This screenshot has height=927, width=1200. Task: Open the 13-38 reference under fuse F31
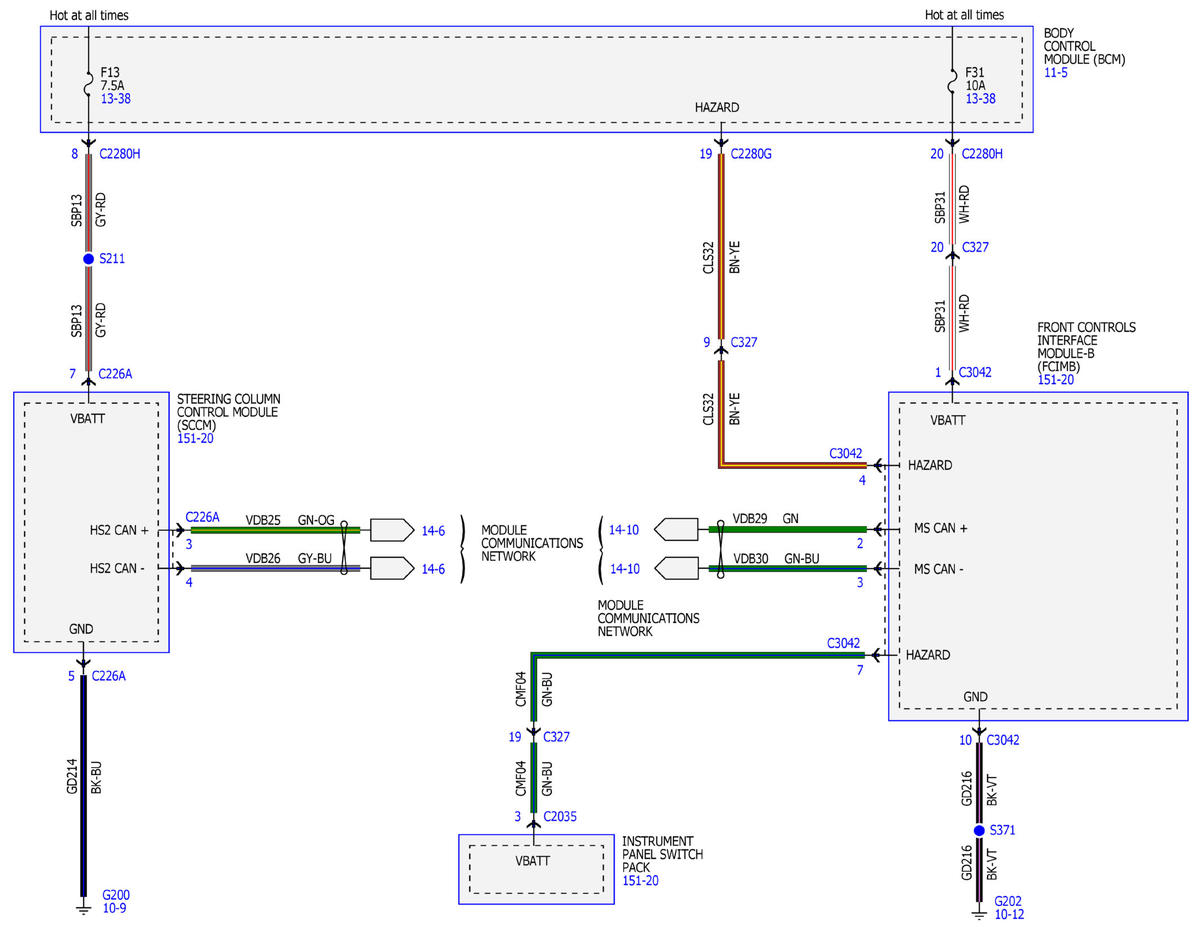pyautogui.click(x=980, y=99)
